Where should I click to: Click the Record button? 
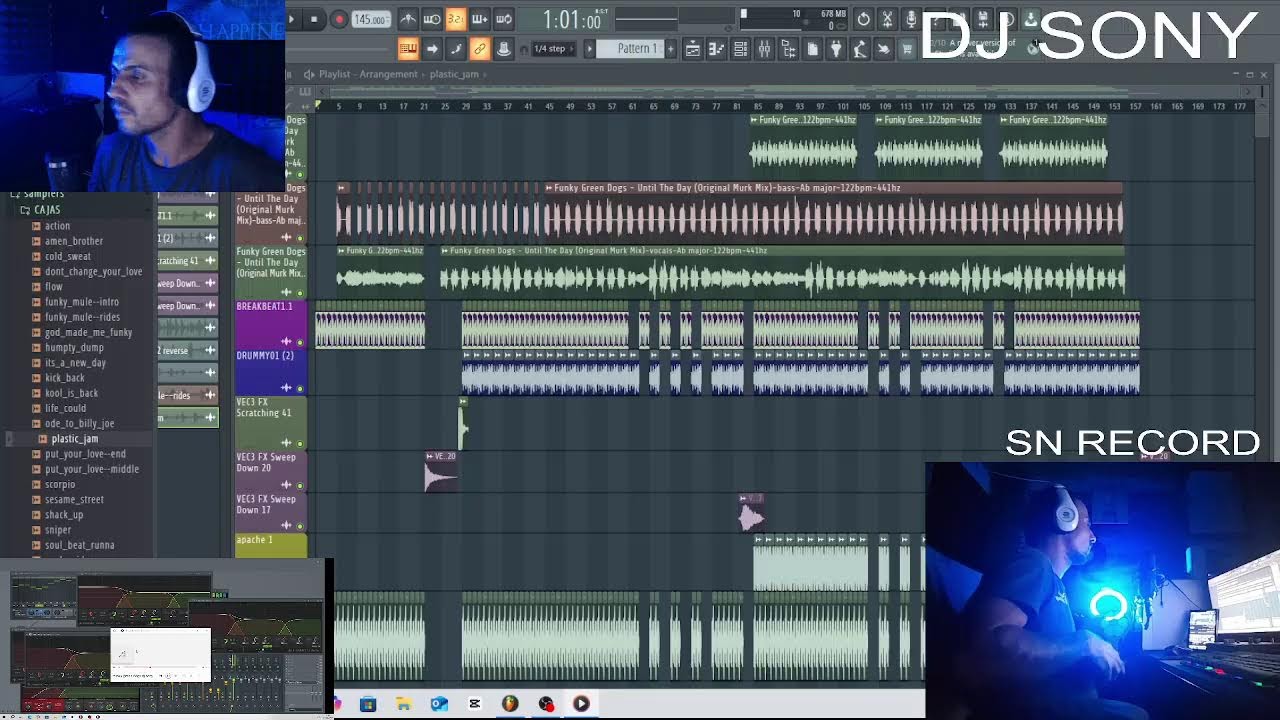tap(339, 19)
